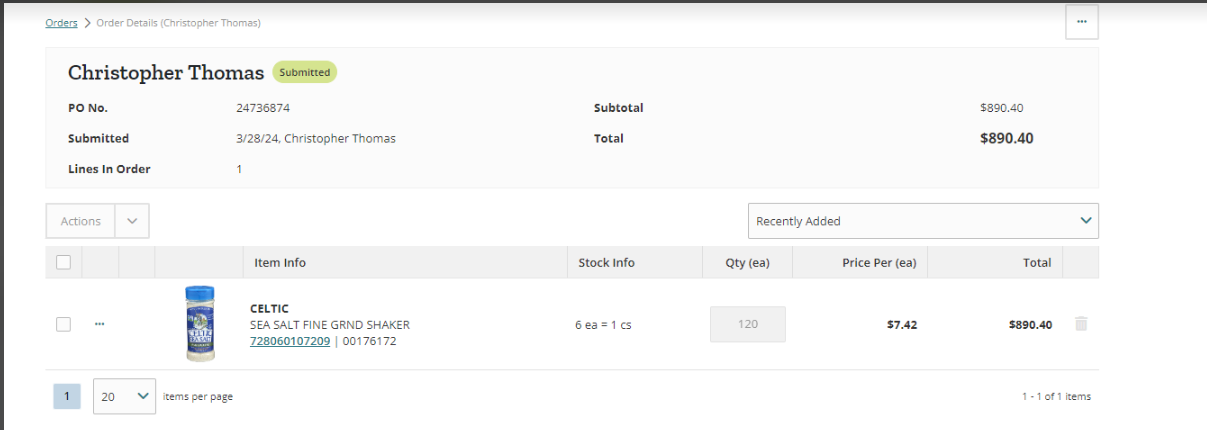Change items per page dropdown from 20
This screenshot has height=430, width=1207.
[x=125, y=396]
